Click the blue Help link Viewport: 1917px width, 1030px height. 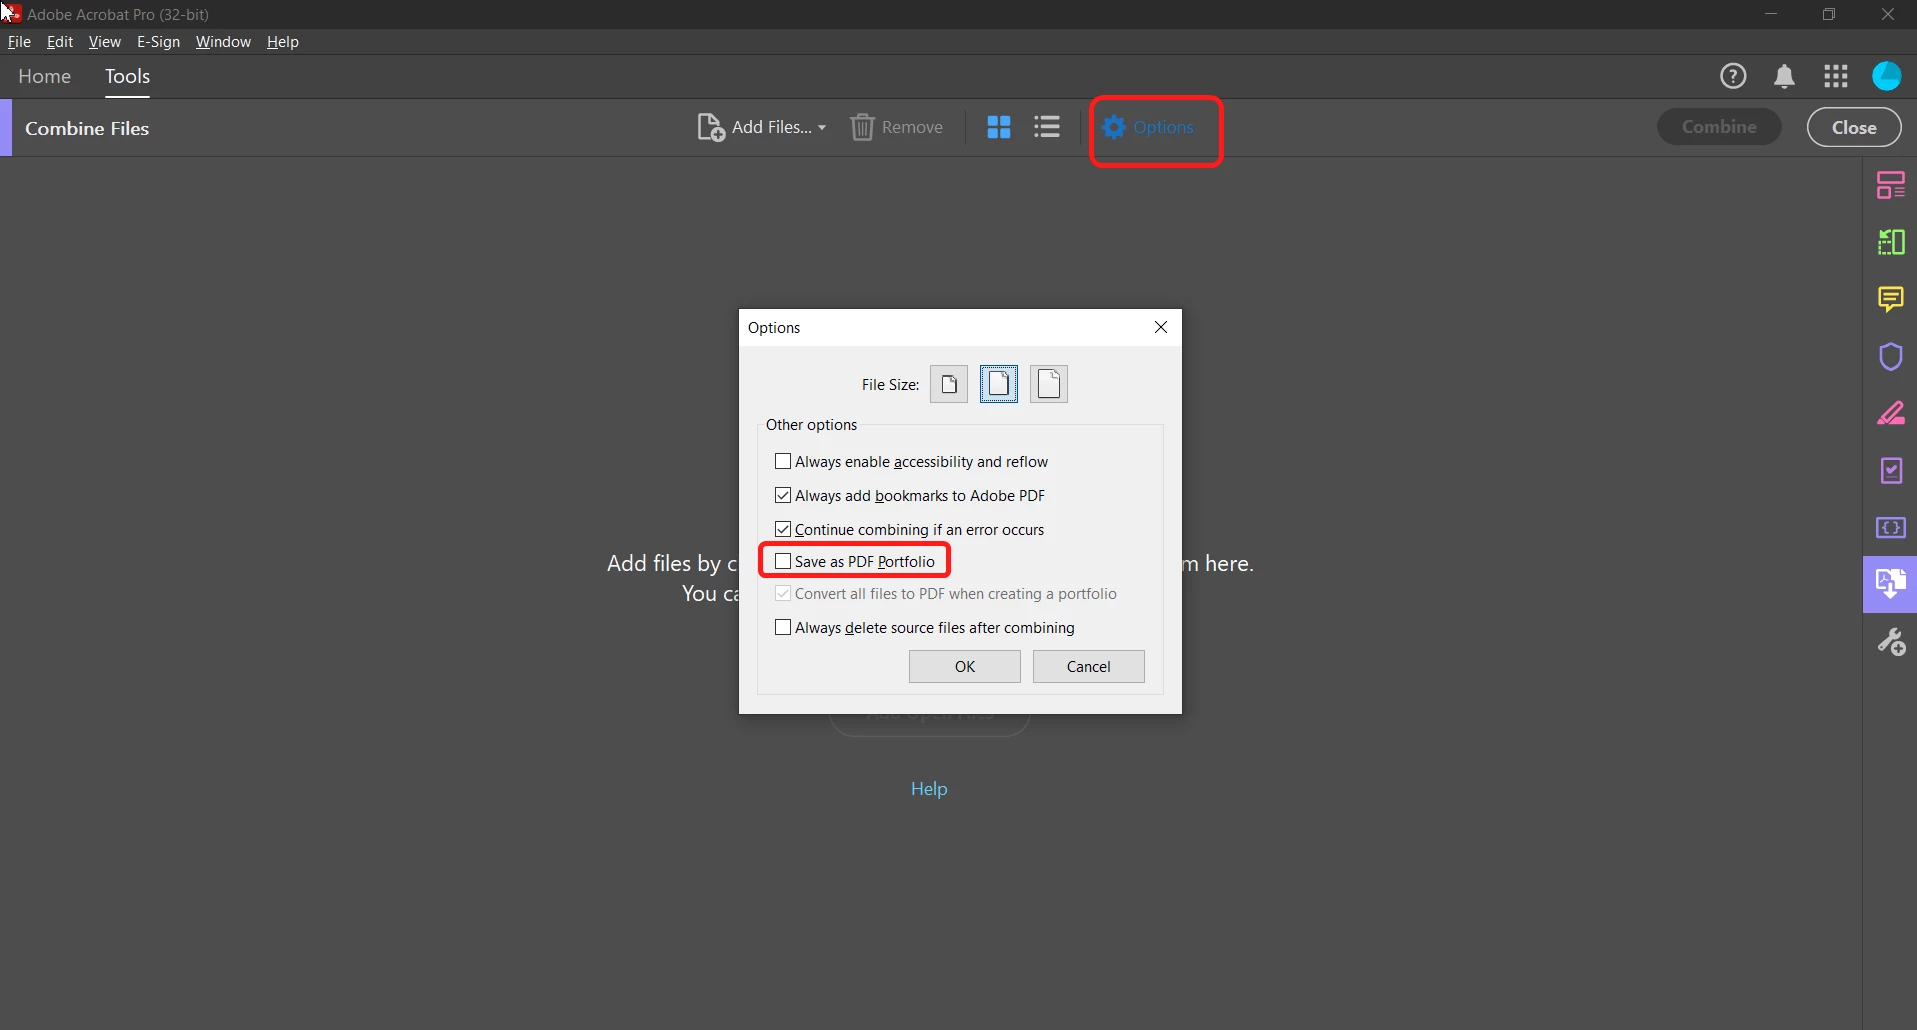(x=929, y=789)
